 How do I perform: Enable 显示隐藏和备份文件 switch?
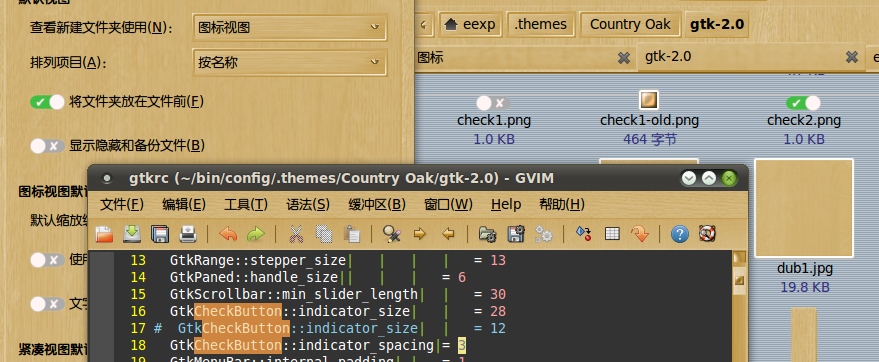(x=47, y=146)
